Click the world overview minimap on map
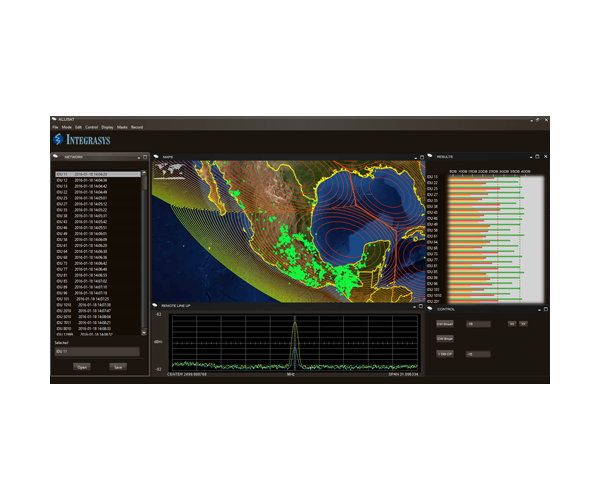 point(170,171)
